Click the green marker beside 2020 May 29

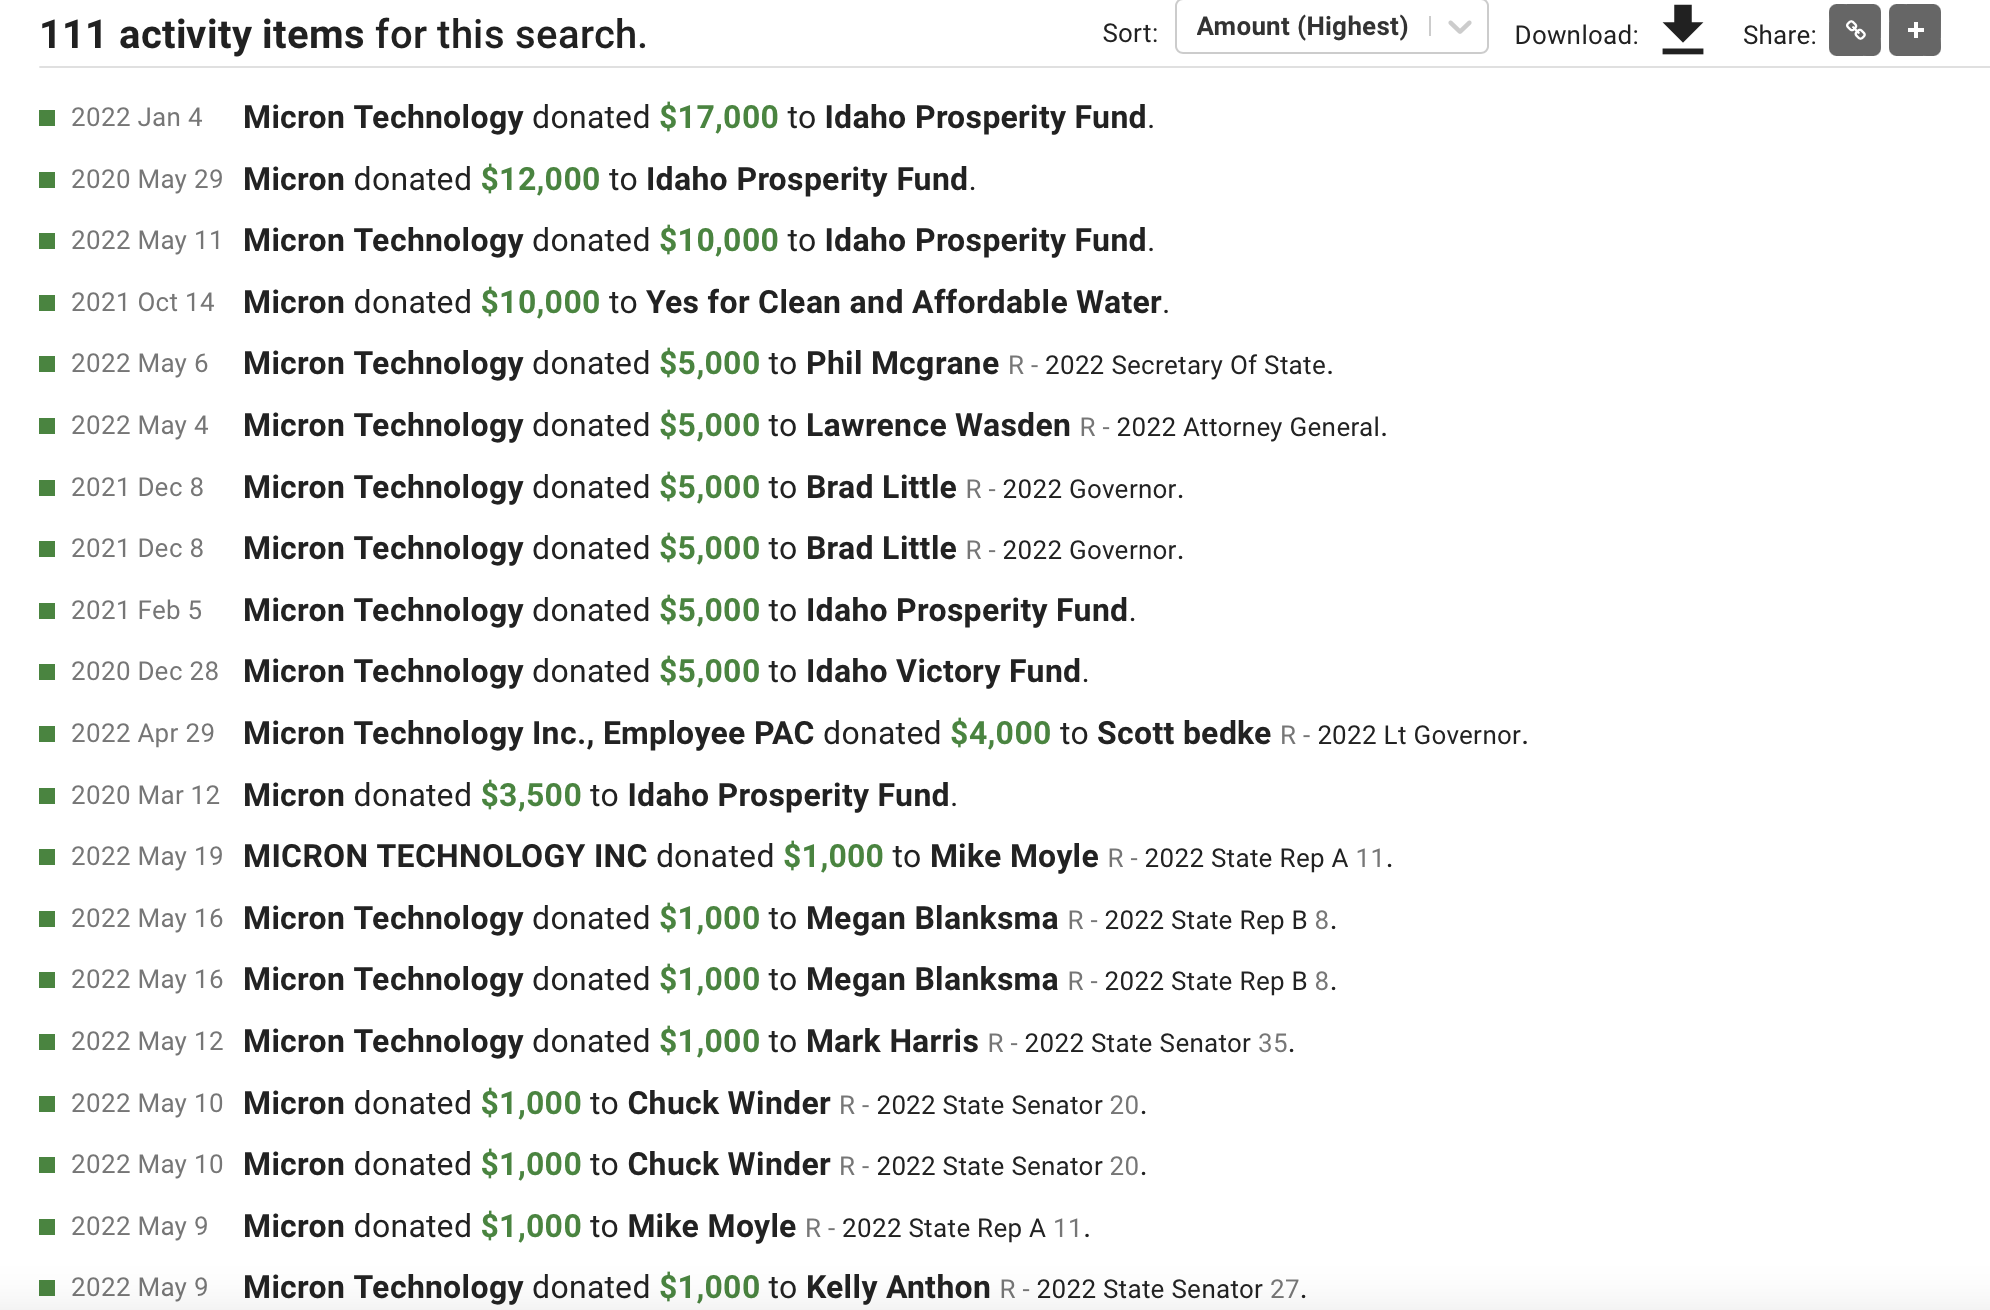tap(47, 180)
